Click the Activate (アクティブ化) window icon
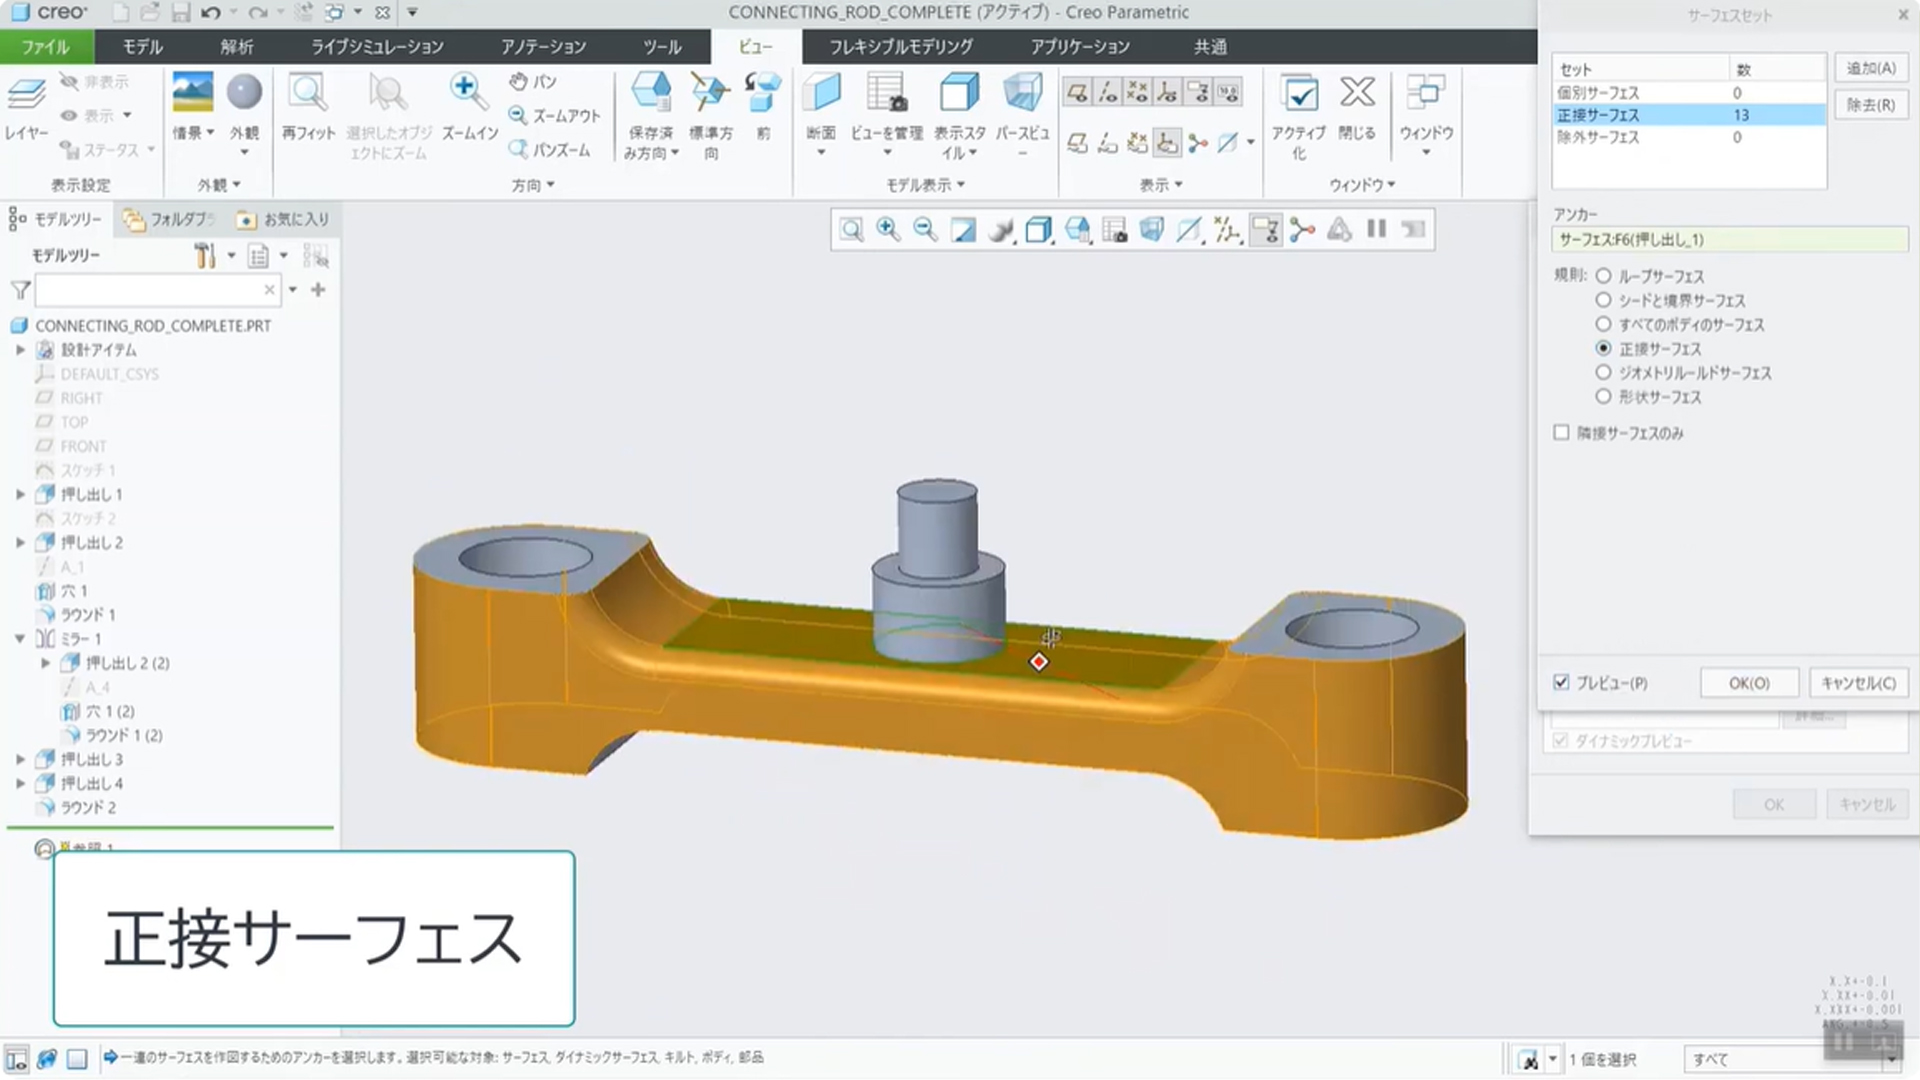The image size is (1920, 1080). click(1298, 96)
